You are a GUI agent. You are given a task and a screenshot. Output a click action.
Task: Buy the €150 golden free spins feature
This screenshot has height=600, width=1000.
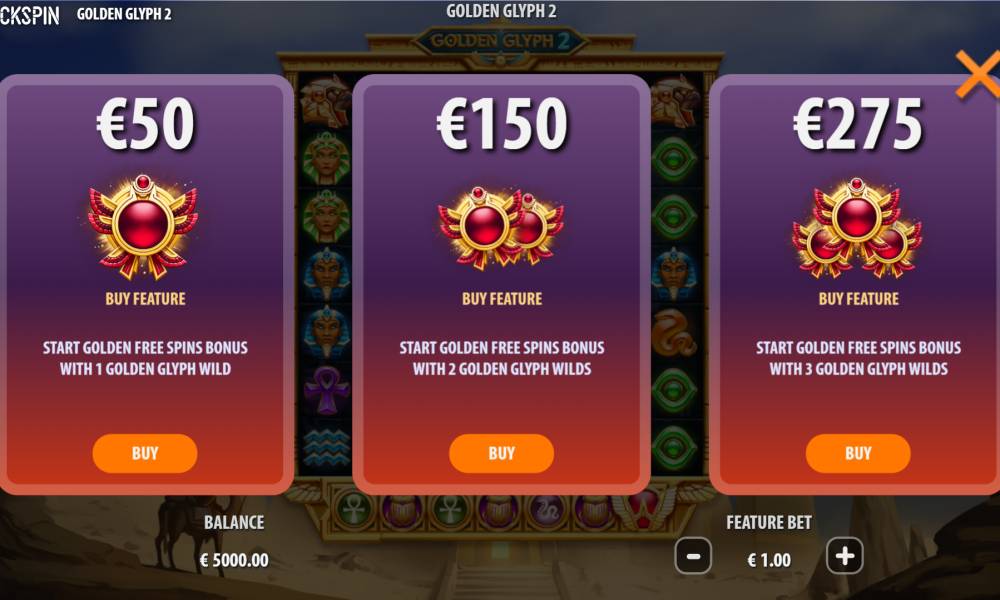[501, 453]
